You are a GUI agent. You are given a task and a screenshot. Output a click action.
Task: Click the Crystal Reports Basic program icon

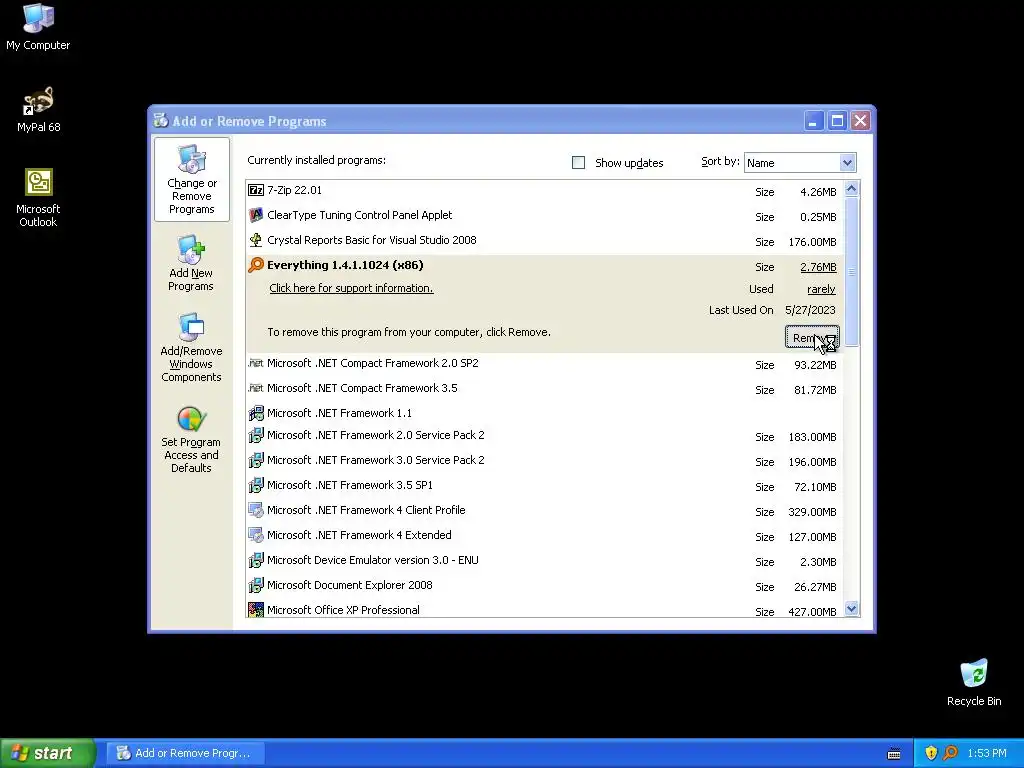tap(256, 240)
